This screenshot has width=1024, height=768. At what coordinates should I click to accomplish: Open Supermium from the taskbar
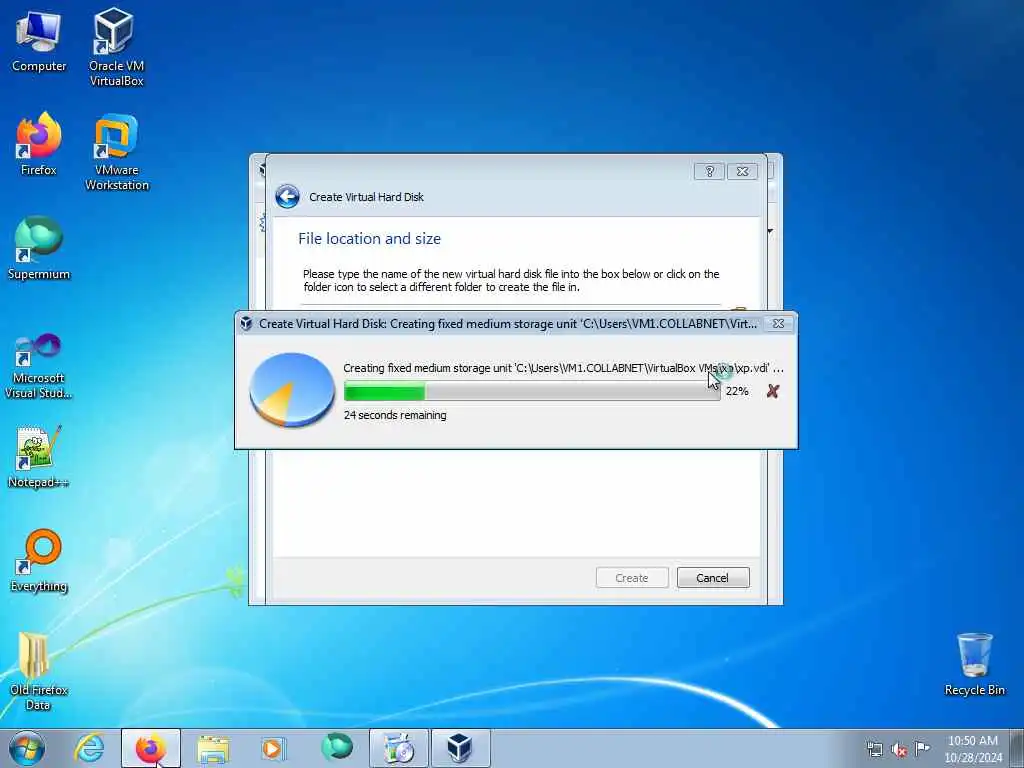[x=337, y=748]
